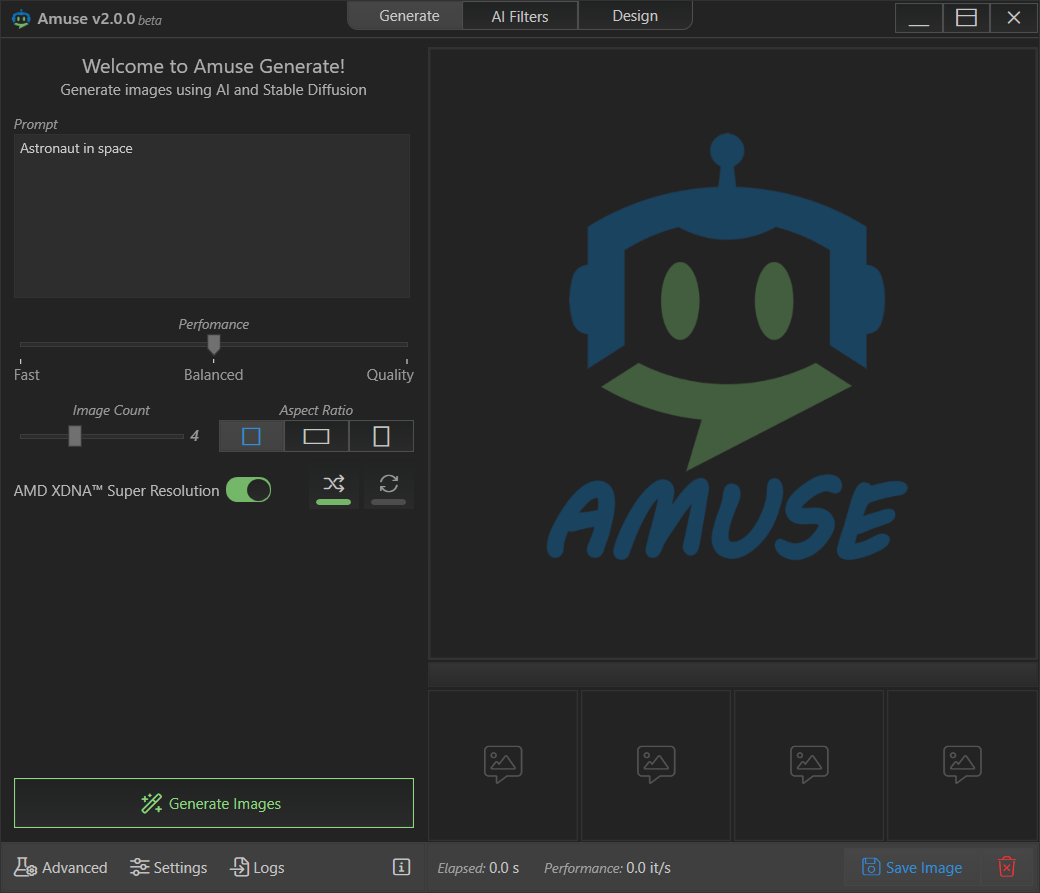Open the Generate tab
This screenshot has height=893, width=1040.
point(409,16)
